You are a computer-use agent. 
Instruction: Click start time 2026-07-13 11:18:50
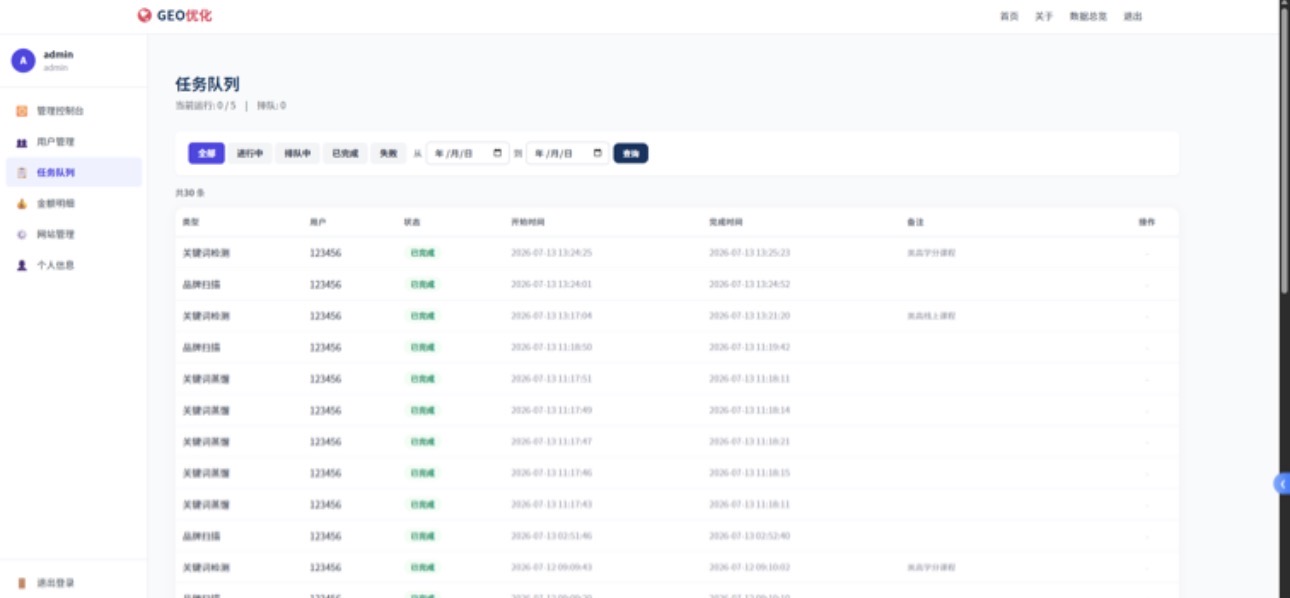[x=551, y=347]
